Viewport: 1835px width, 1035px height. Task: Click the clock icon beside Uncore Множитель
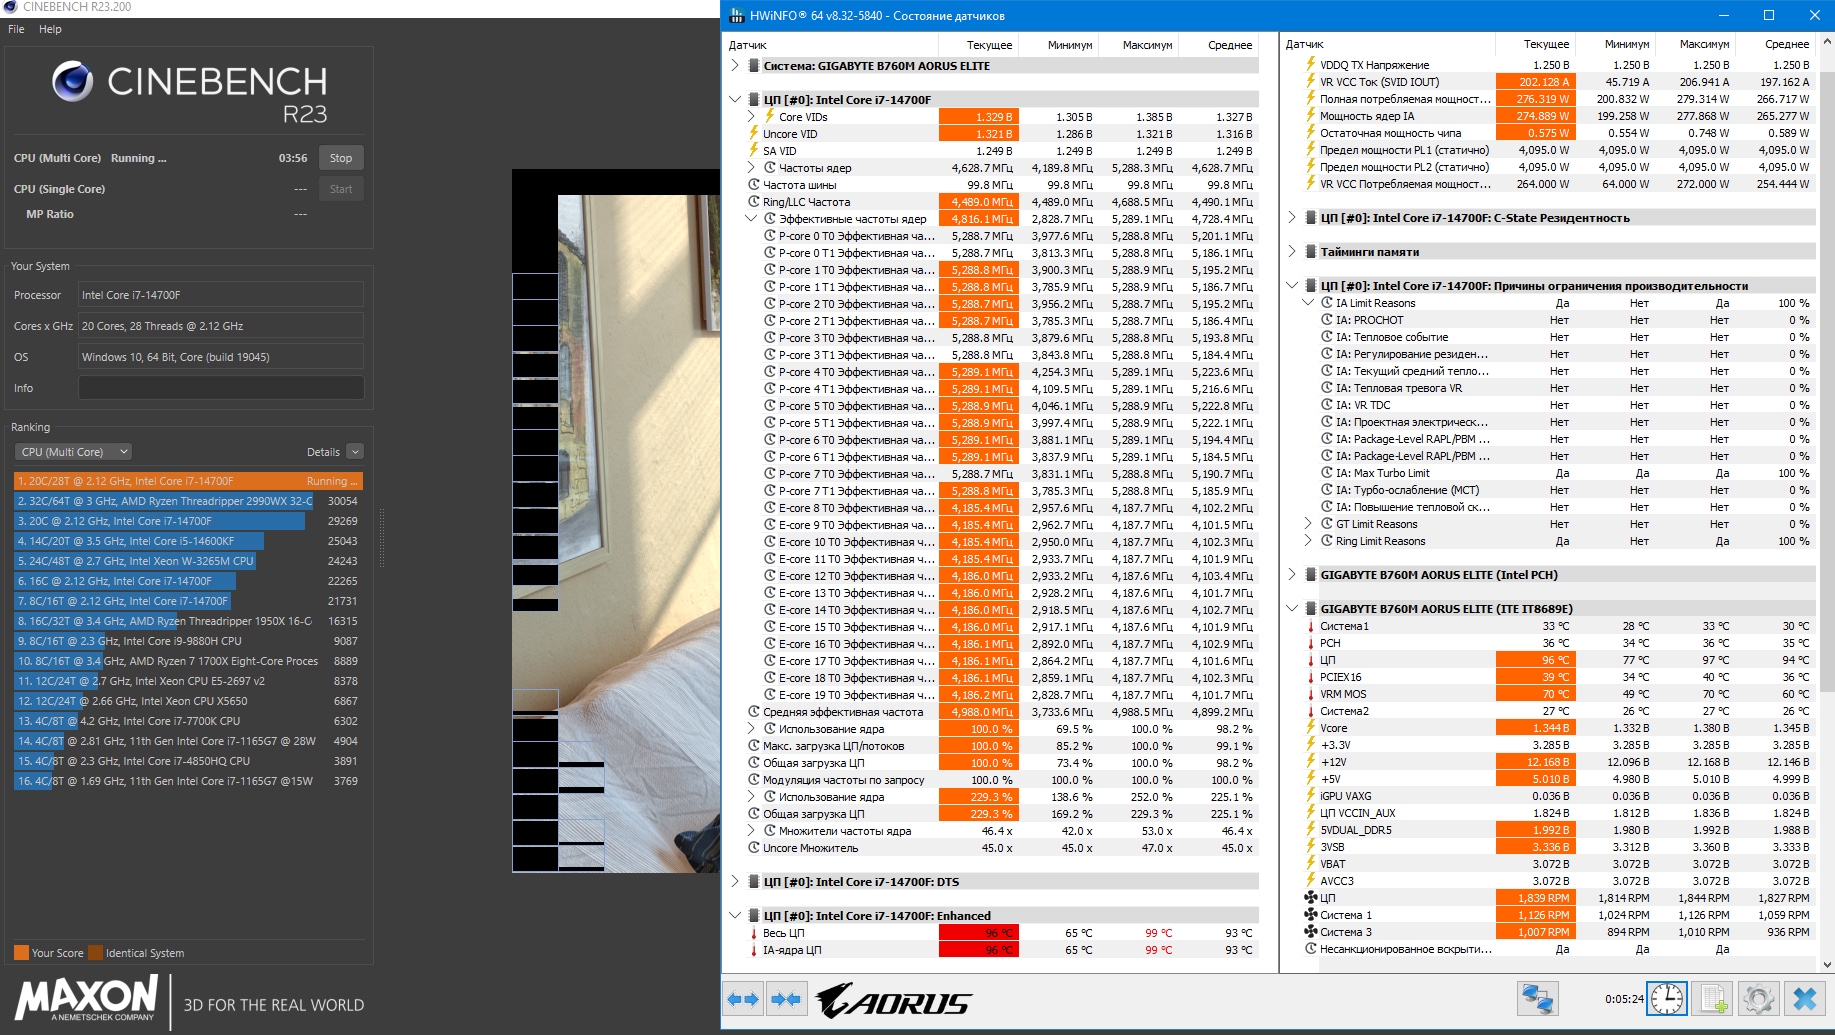point(754,848)
